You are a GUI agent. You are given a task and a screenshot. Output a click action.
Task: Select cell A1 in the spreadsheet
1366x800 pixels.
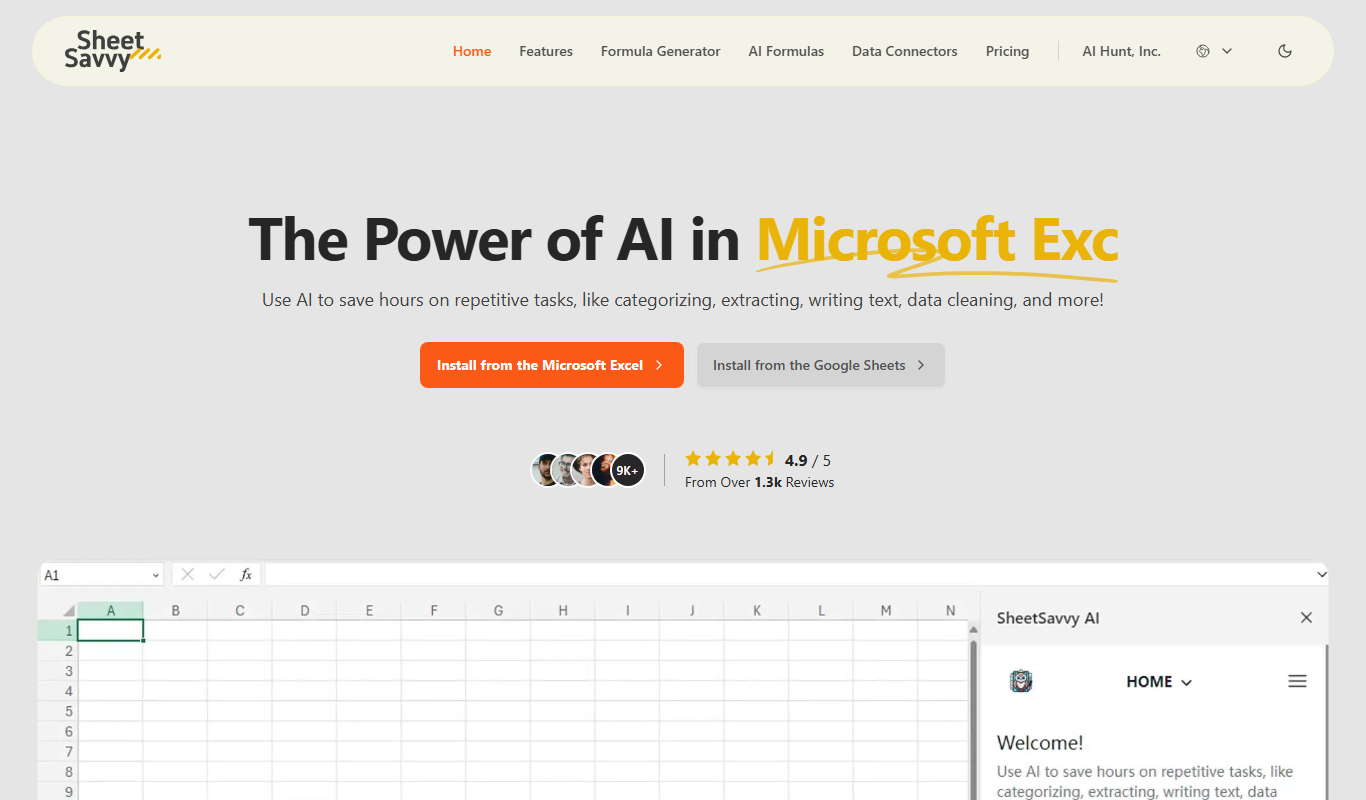pyautogui.click(x=111, y=630)
